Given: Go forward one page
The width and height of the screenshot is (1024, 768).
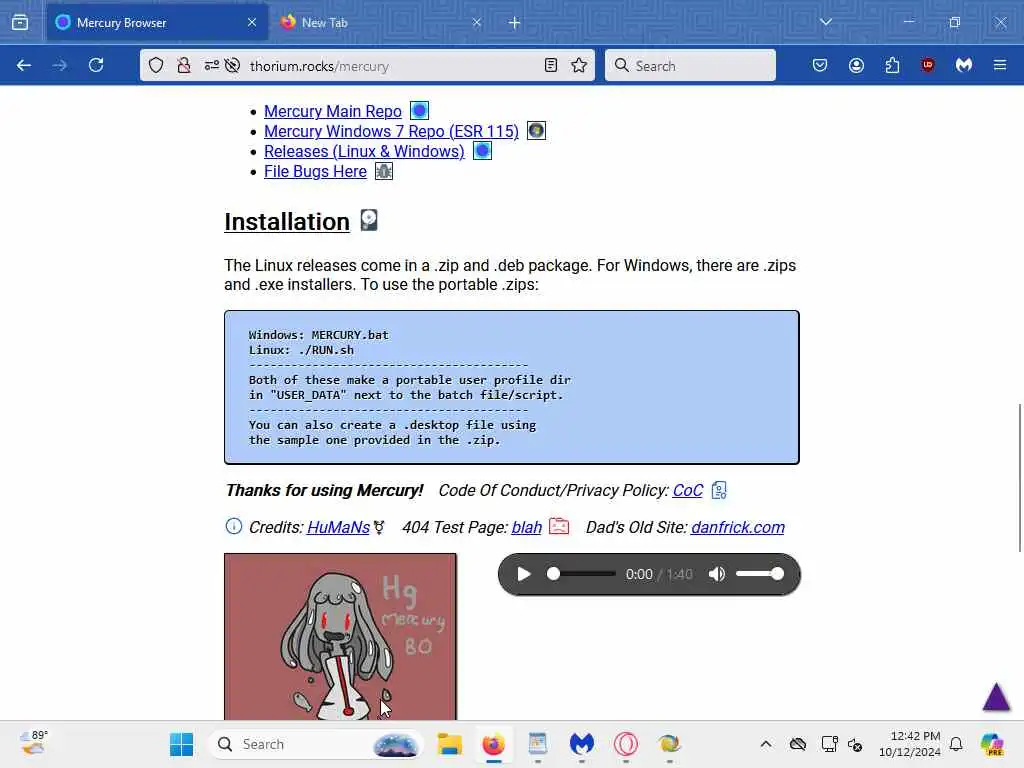Looking at the screenshot, I should point(59,65).
